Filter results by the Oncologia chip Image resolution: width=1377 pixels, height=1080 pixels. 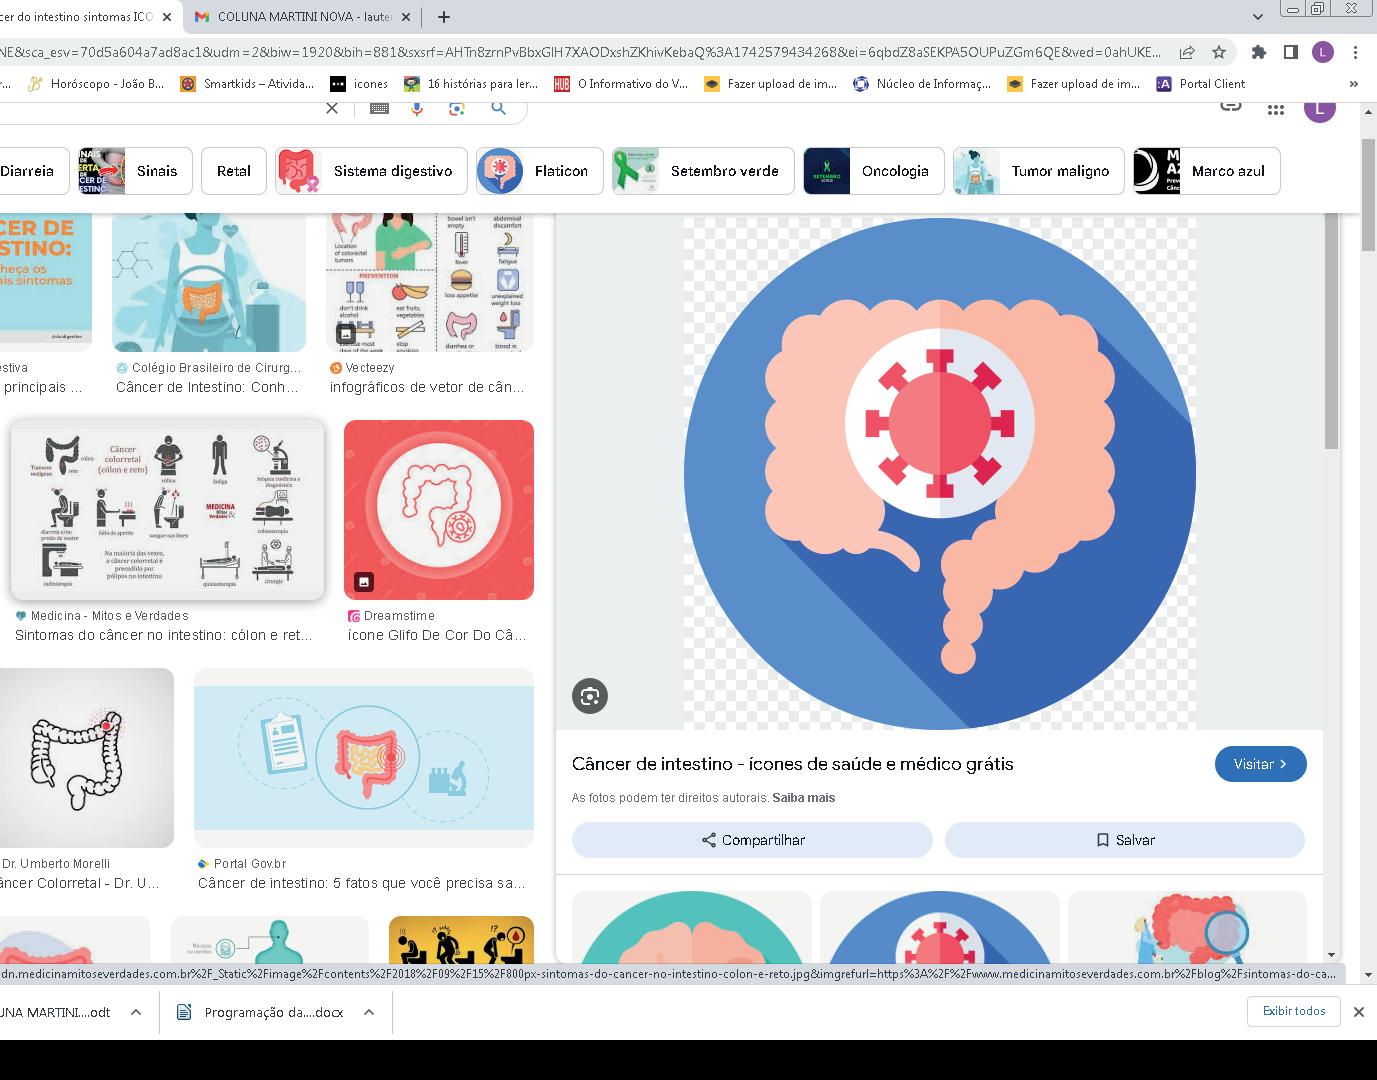tap(873, 171)
